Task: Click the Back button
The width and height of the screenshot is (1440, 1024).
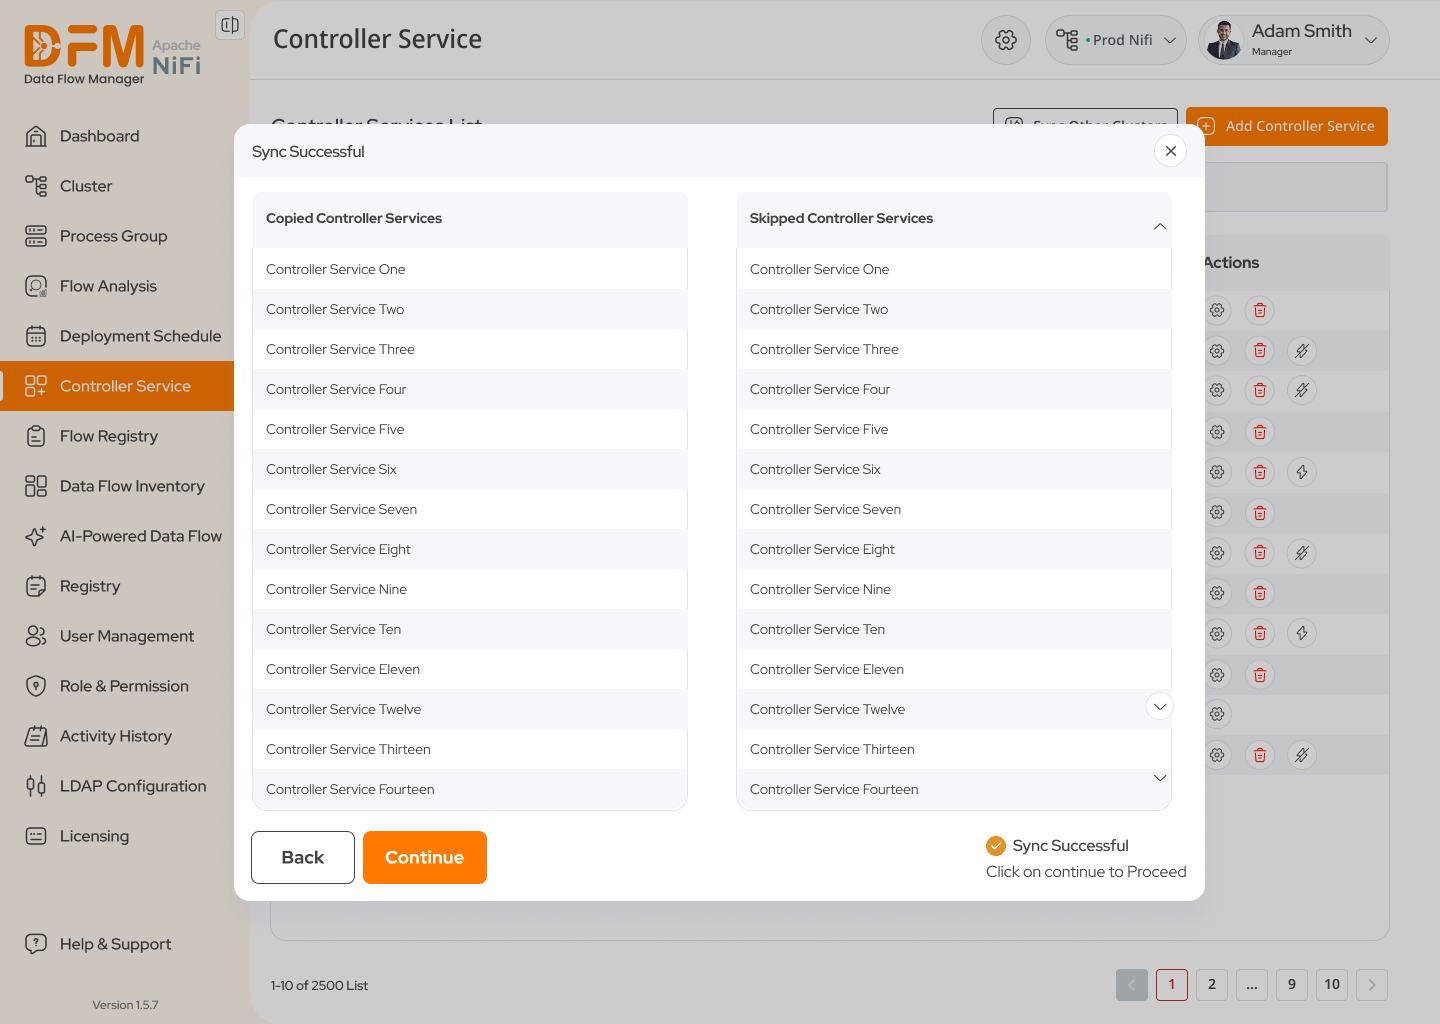Action: click(303, 857)
